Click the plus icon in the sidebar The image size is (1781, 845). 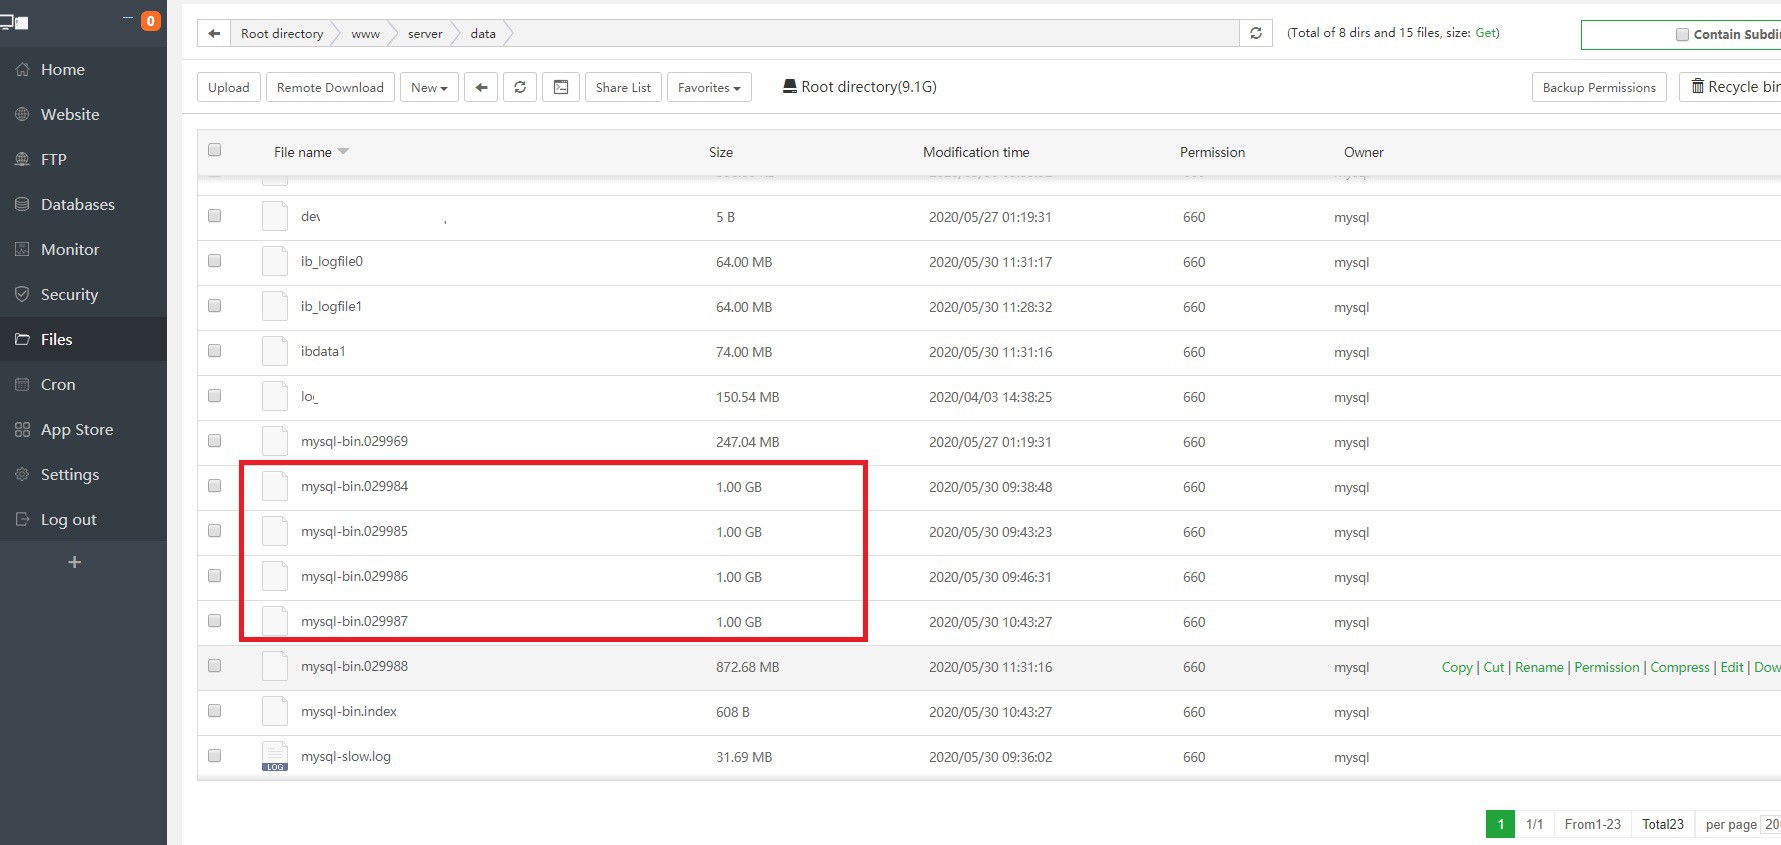(x=74, y=562)
